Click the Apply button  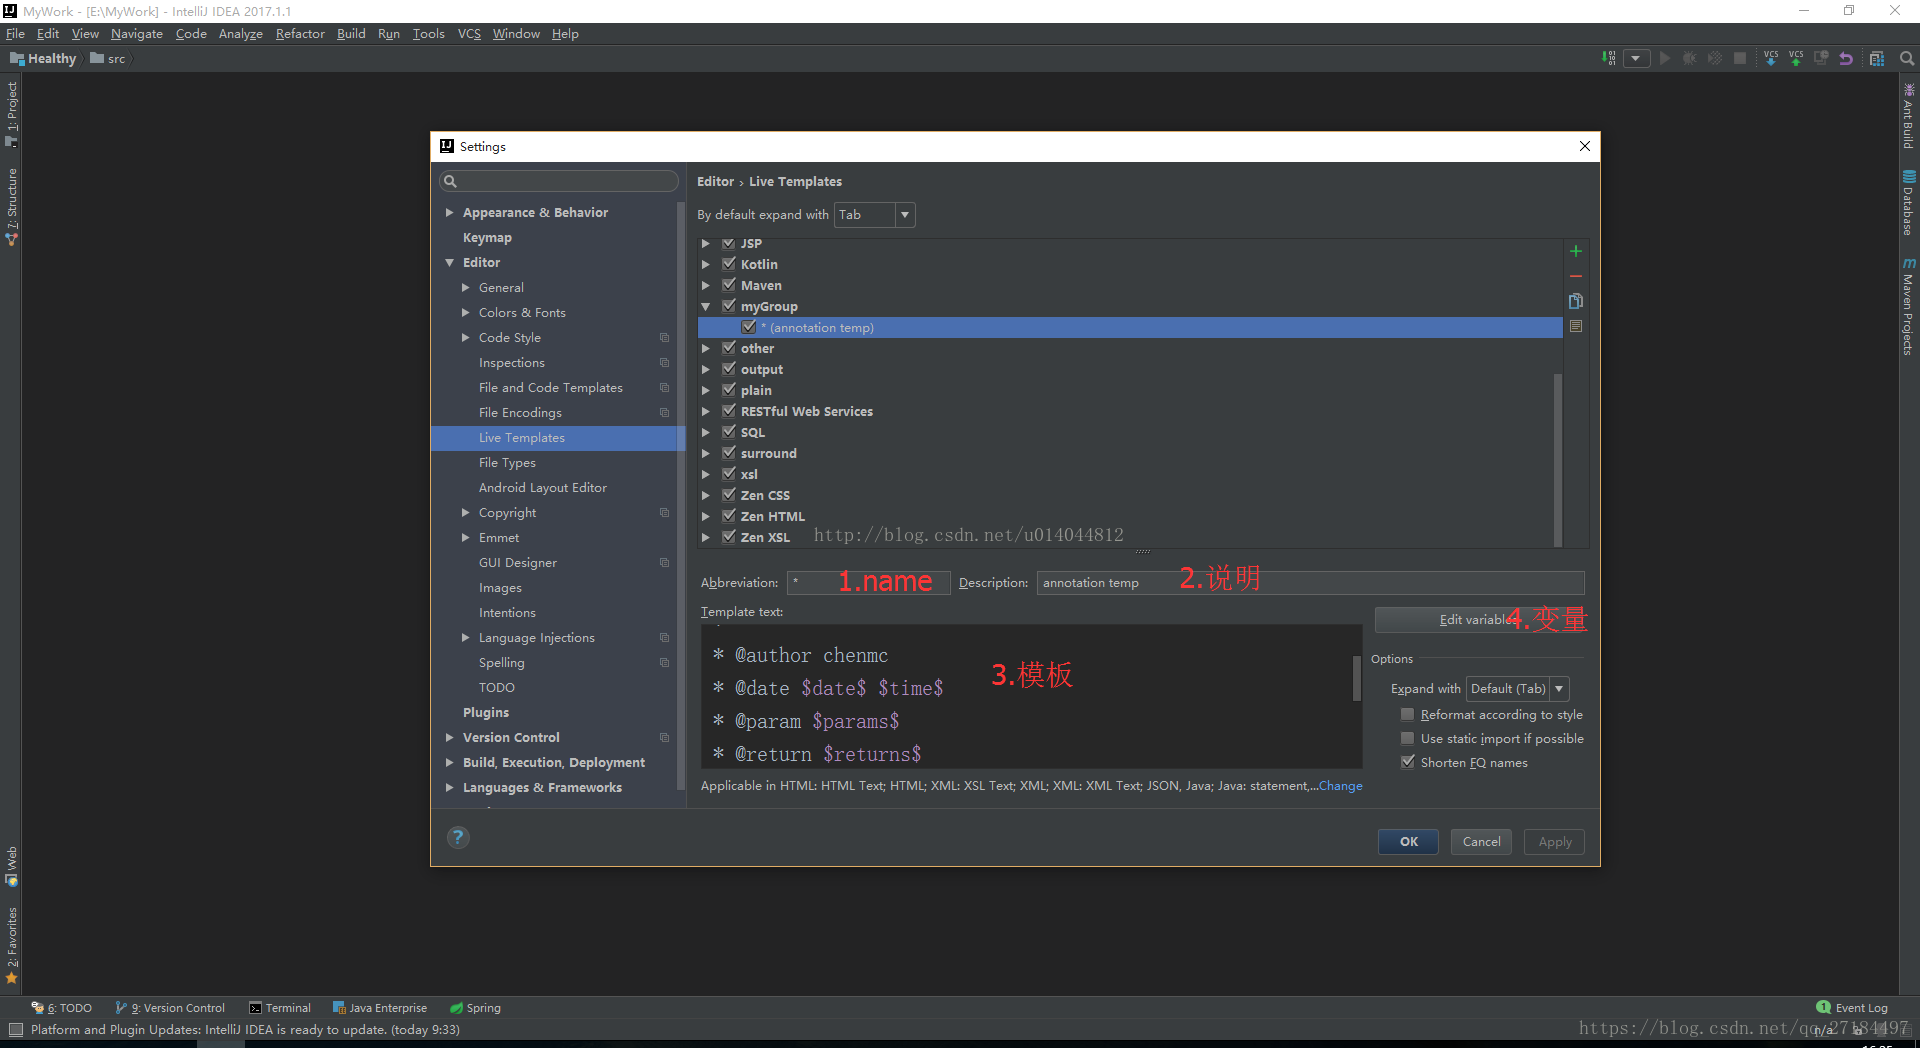(1554, 842)
